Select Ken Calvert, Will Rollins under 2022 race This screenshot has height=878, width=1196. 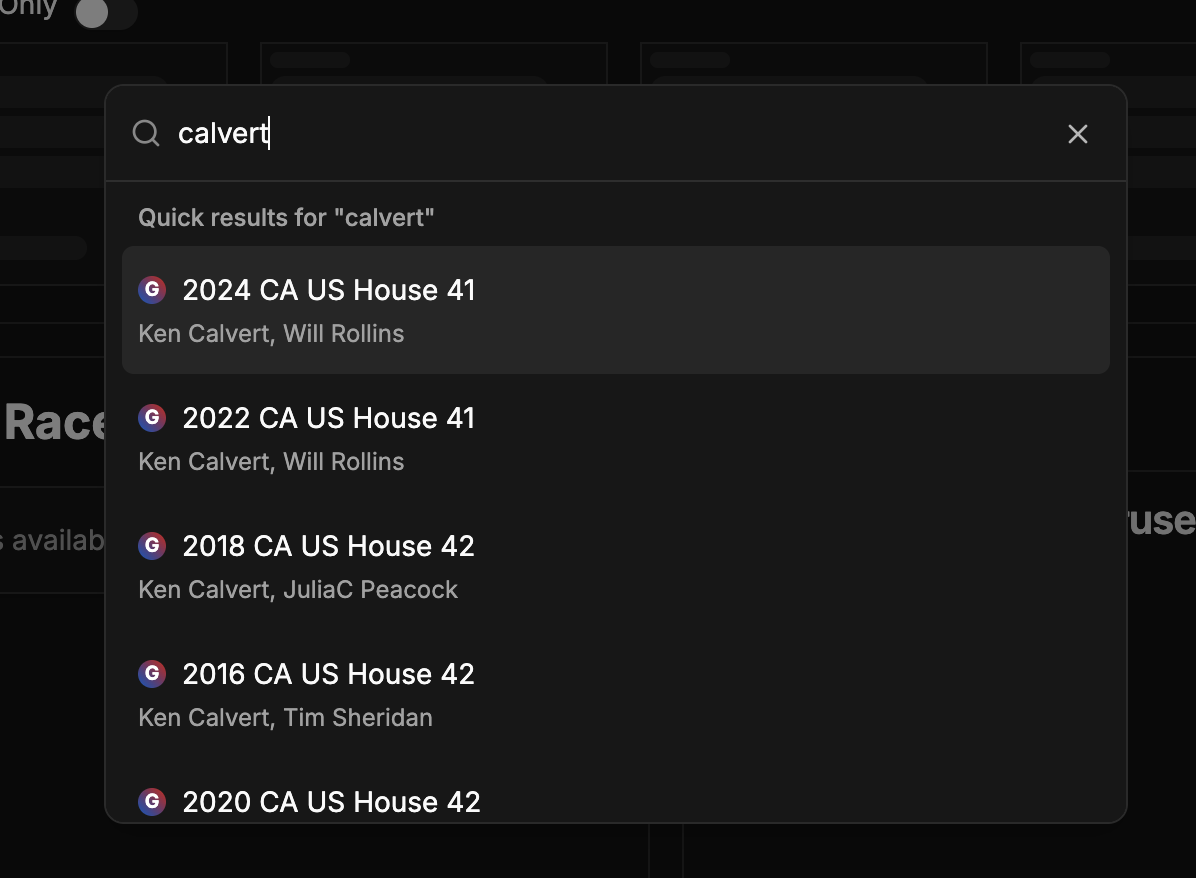coord(271,461)
